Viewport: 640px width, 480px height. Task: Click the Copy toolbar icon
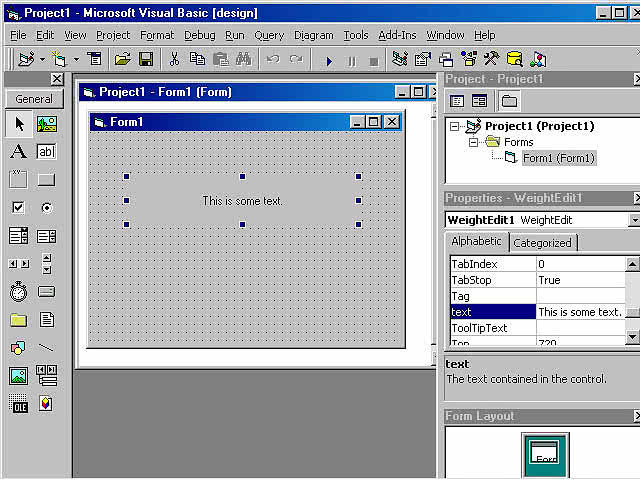(198, 60)
